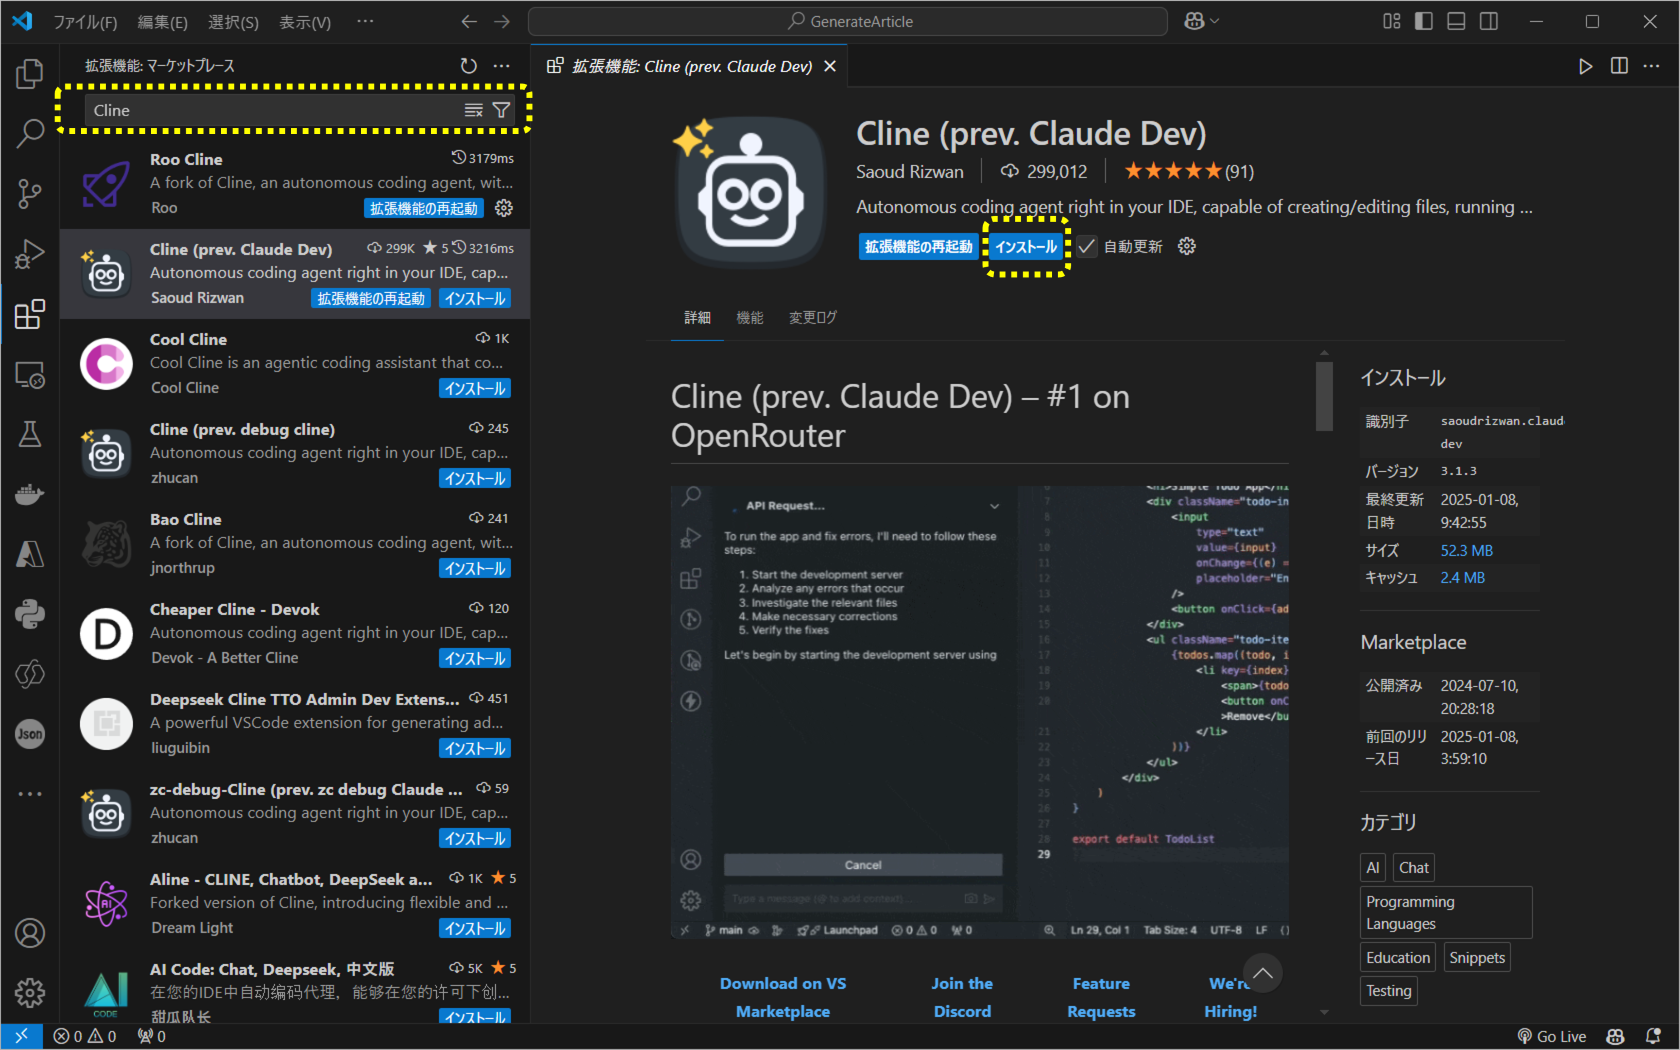This screenshot has height=1050, width=1680.
Task: Open the Python view icon
Action: point(30,614)
